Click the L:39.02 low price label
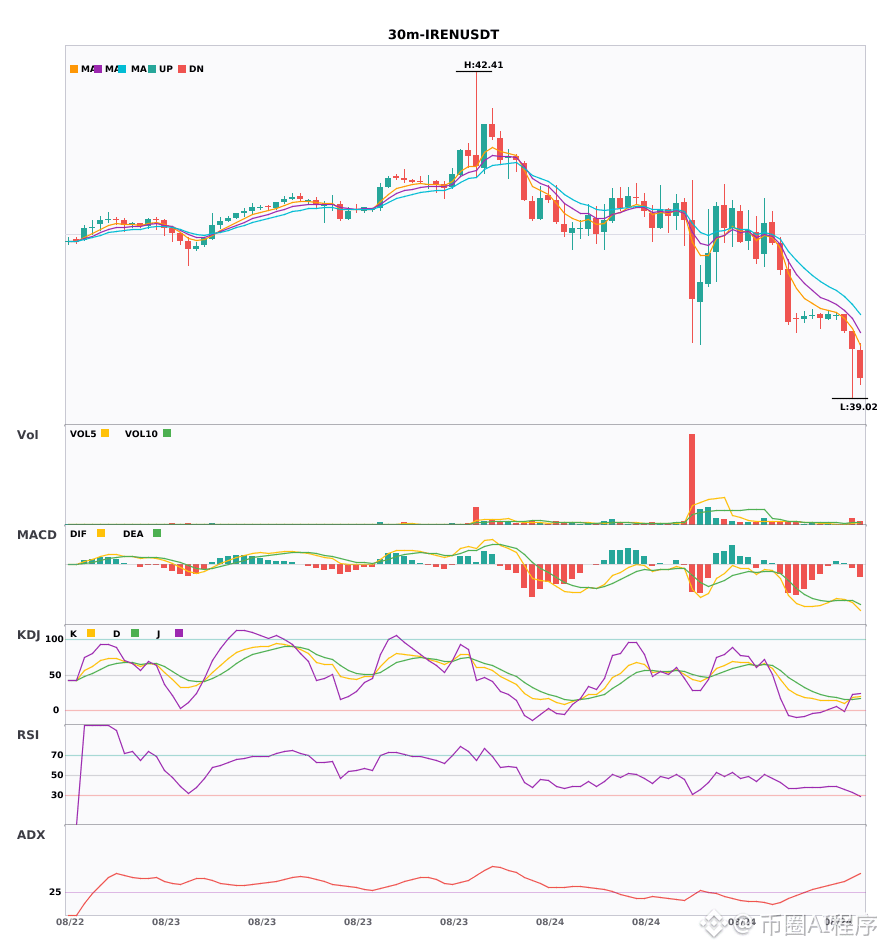885x950 pixels. pyautogui.click(x=858, y=407)
